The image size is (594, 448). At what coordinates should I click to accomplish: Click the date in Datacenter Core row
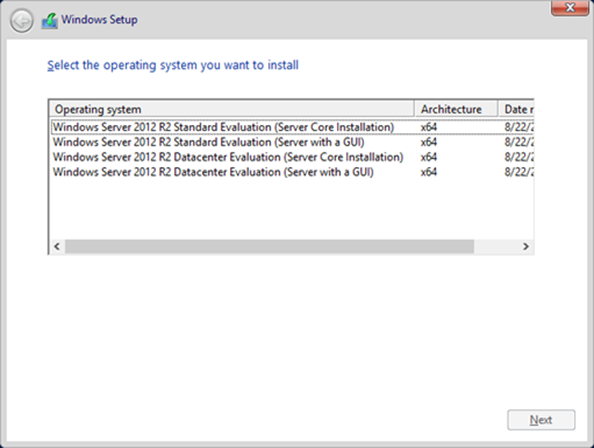519,157
